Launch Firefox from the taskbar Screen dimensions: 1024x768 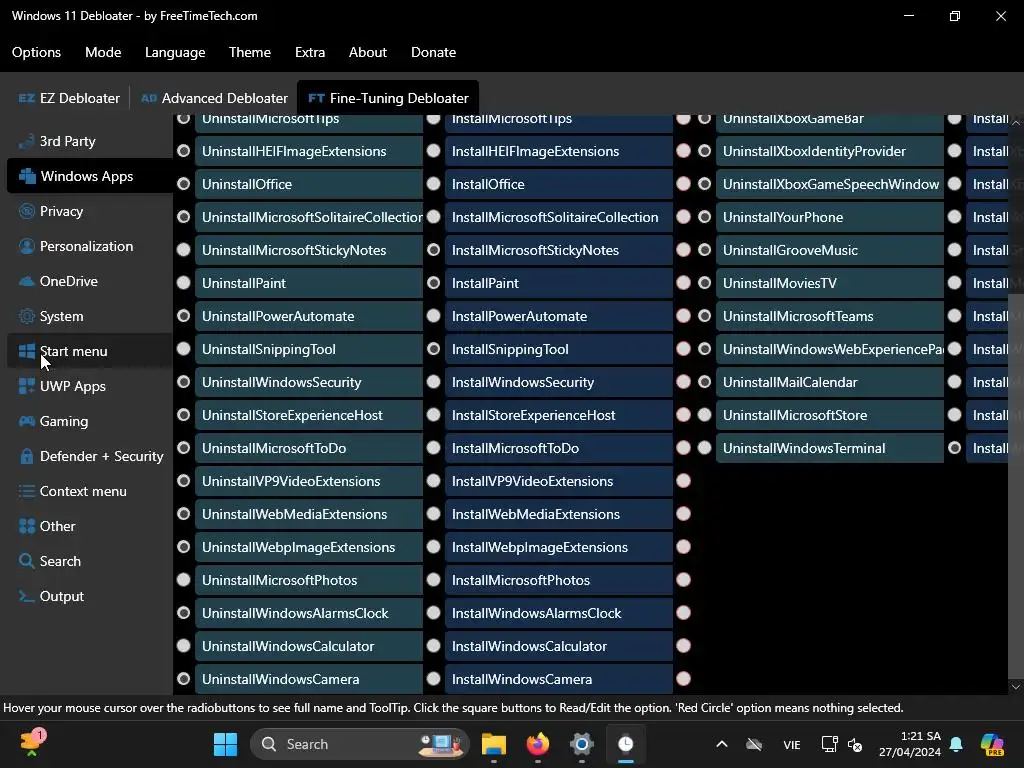(537, 744)
